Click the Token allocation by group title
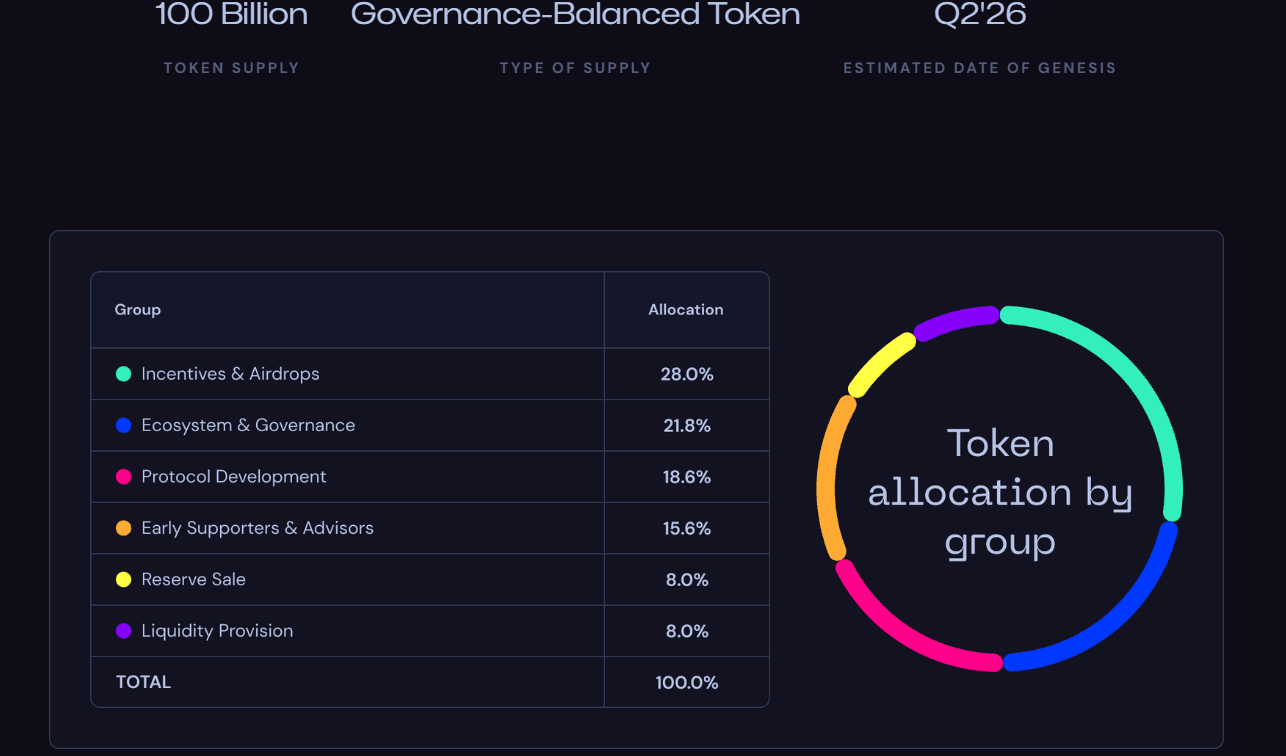The height and width of the screenshot is (756, 1286). pyautogui.click(x=1000, y=492)
